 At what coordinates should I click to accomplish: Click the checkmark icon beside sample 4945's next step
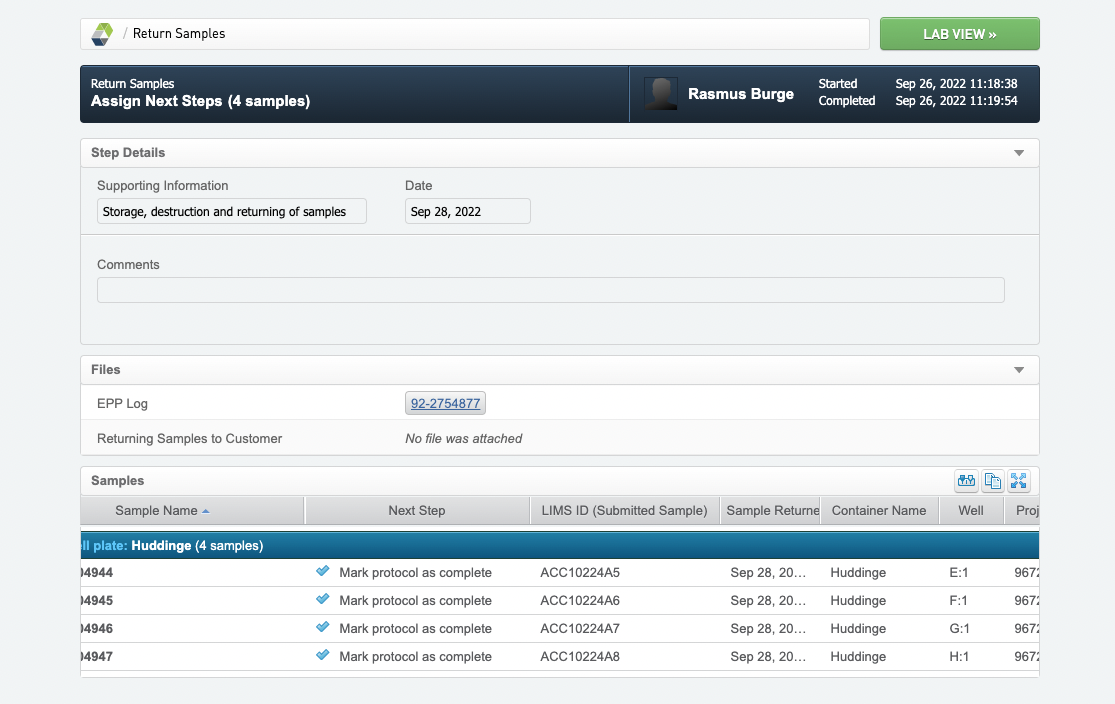(322, 600)
